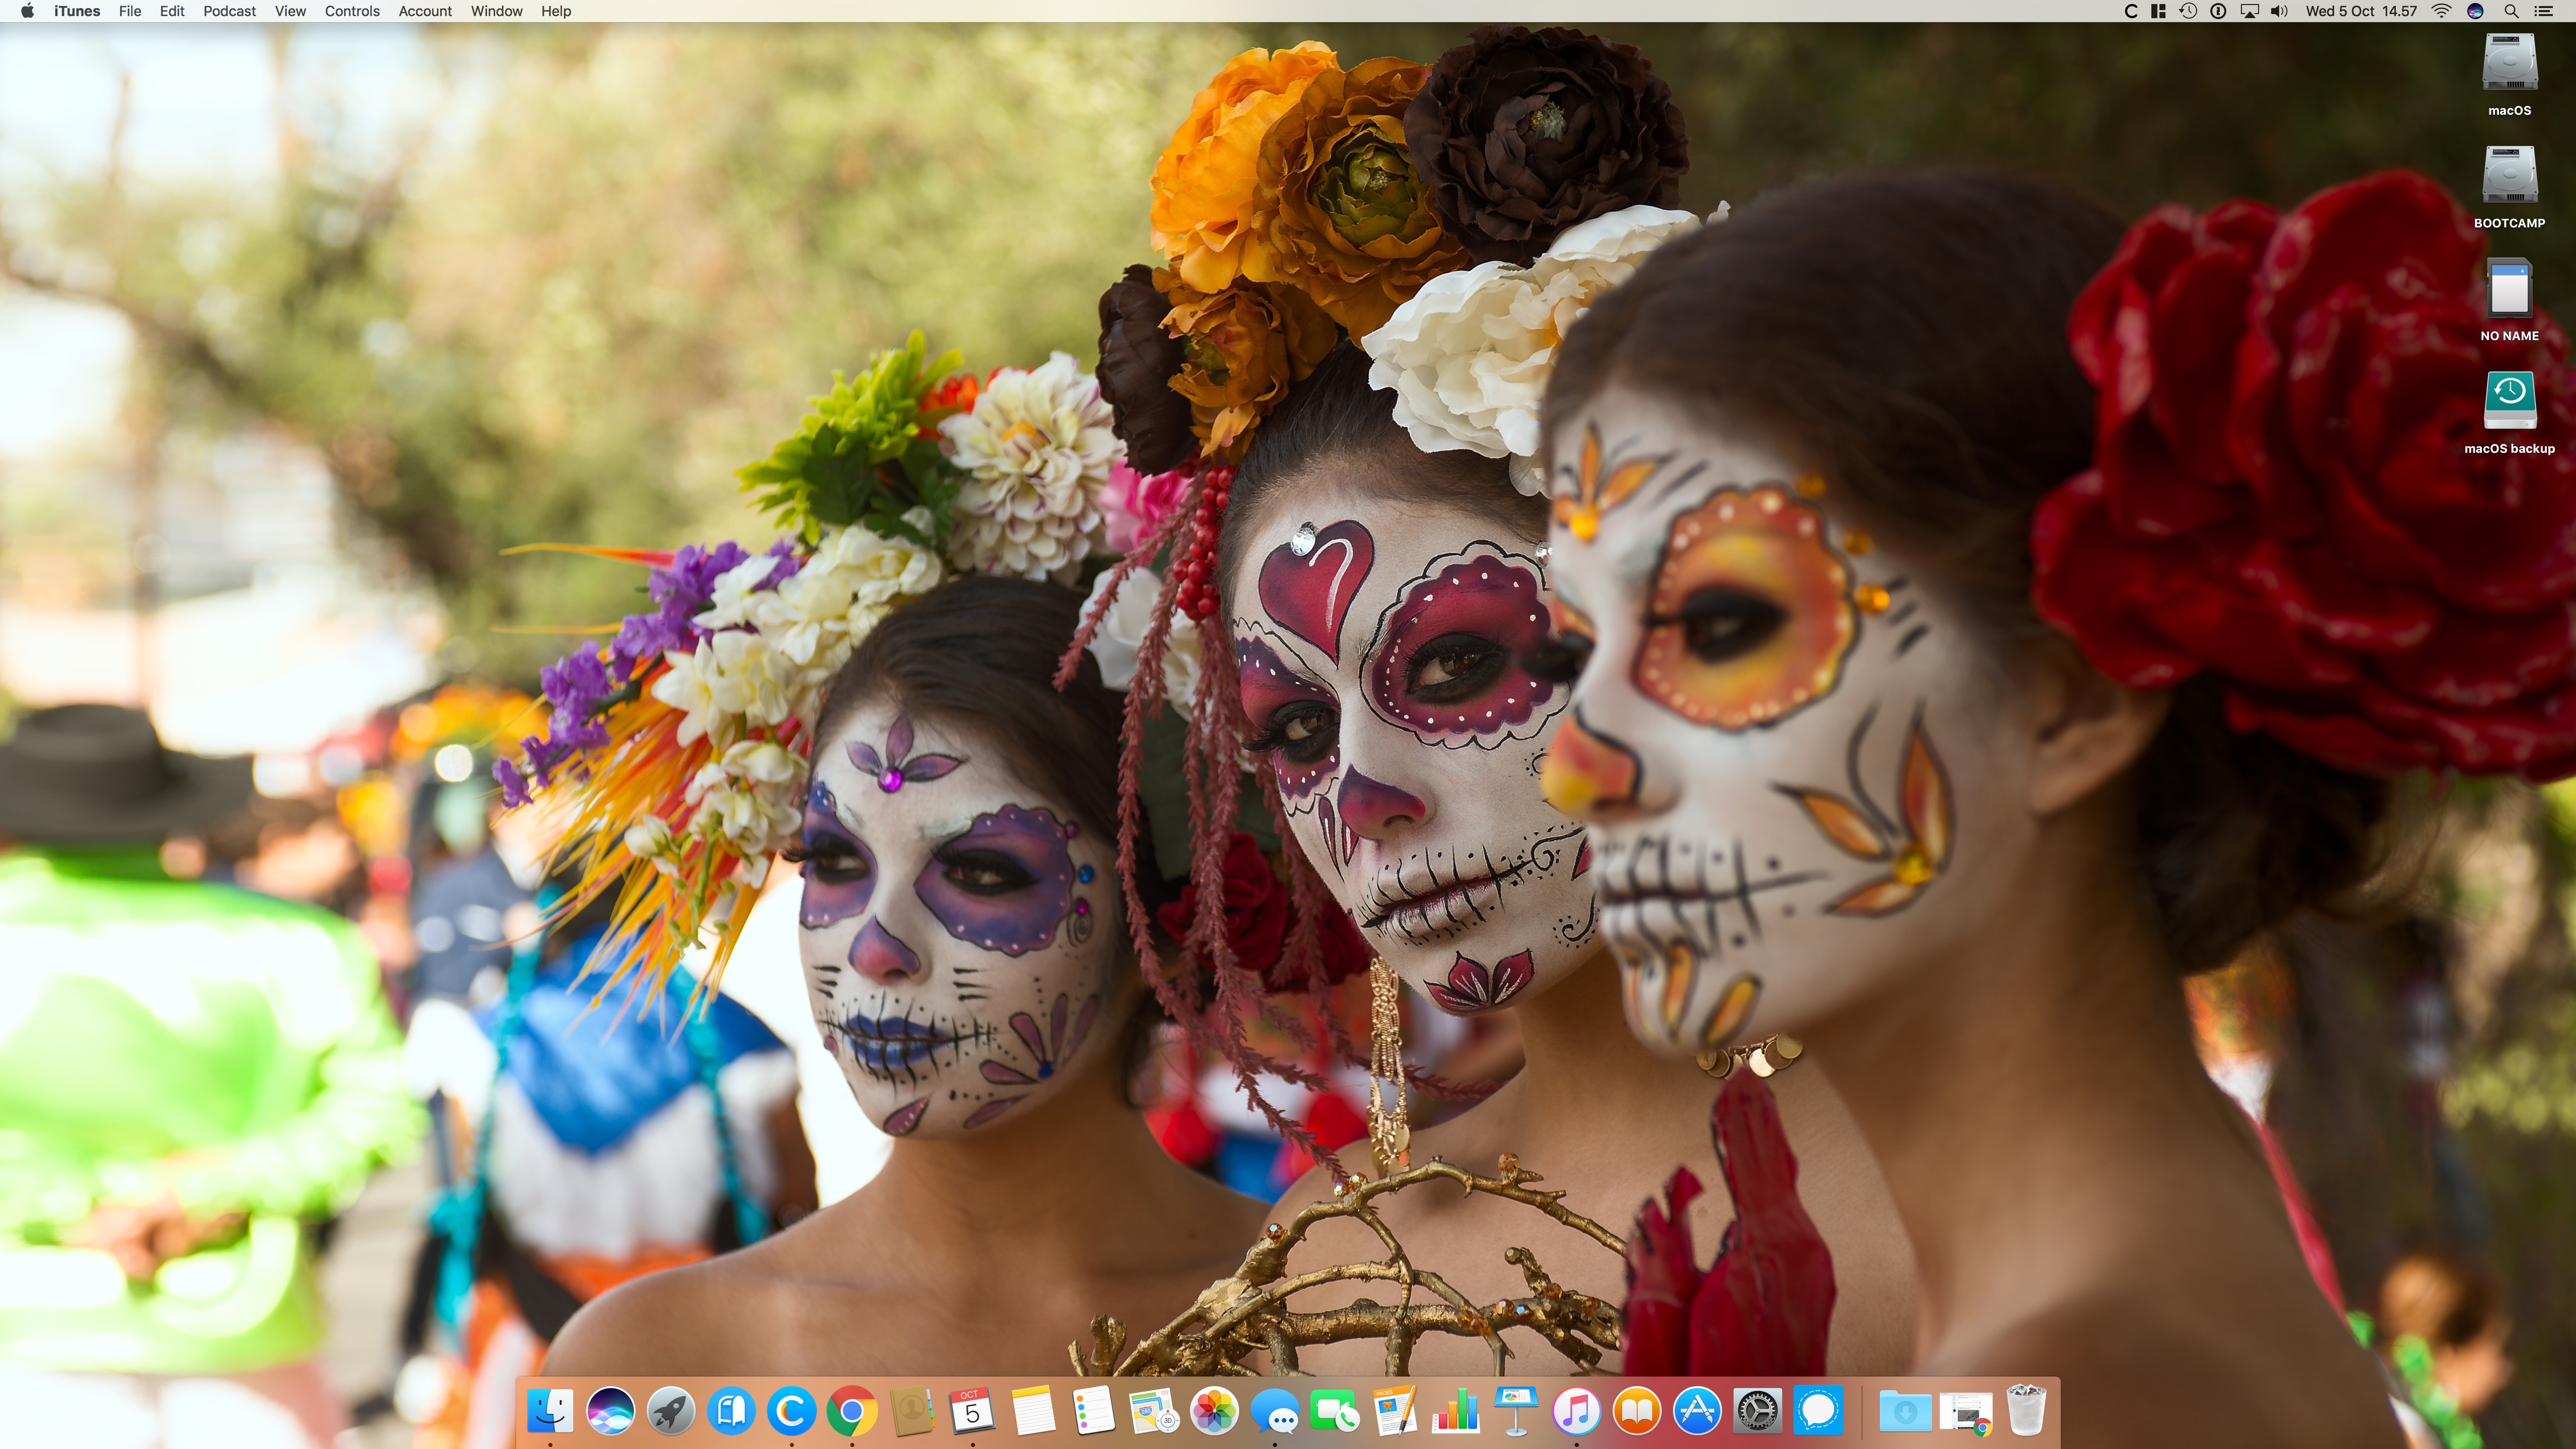Open Keynote from the Dock
The height and width of the screenshot is (1449, 2576).
point(1516,1411)
